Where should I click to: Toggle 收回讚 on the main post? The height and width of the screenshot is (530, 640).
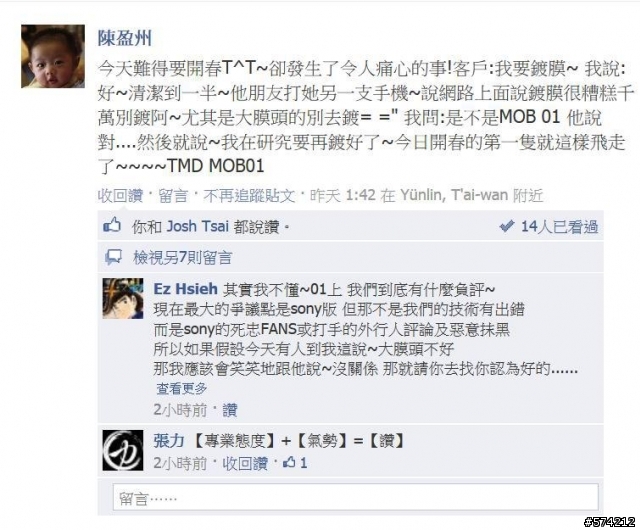coord(120,196)
